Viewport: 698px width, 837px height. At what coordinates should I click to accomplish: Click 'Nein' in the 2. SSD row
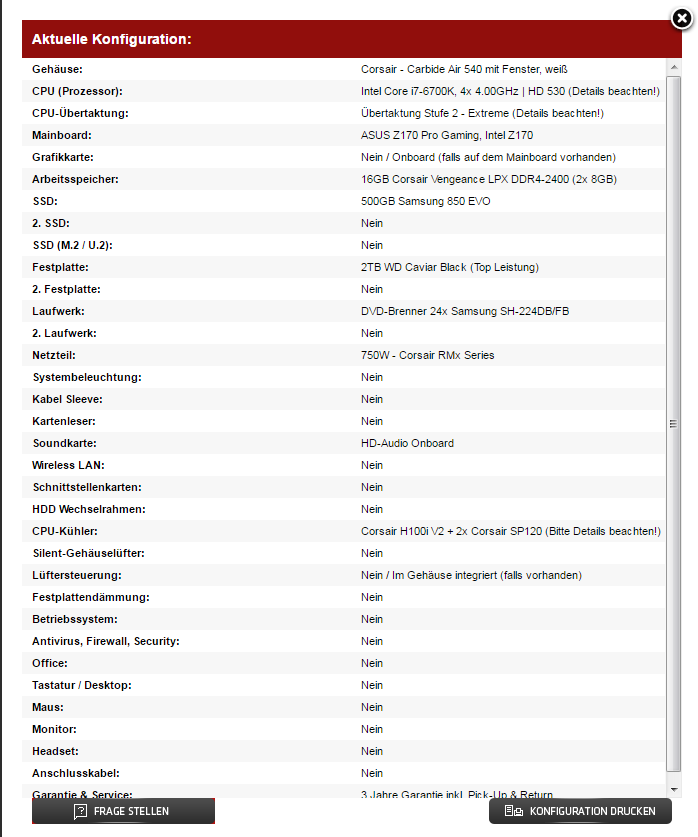pos(371,223)
